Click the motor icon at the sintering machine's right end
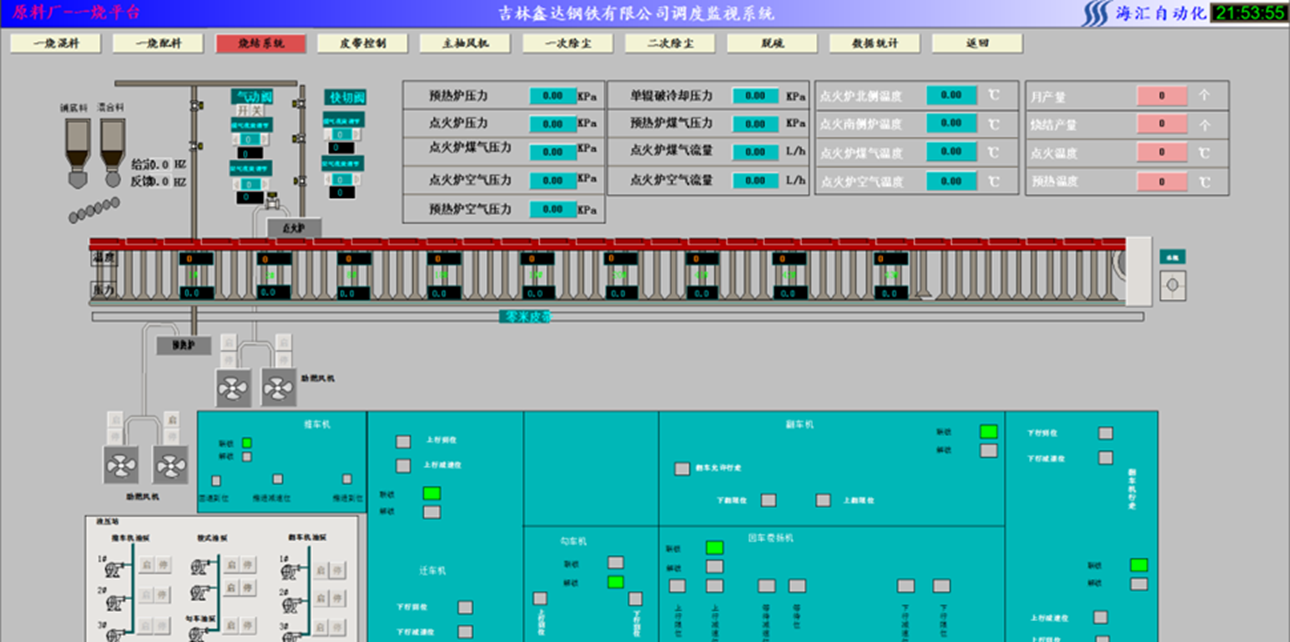This screenshot has width=1290, height=642. (x=1172, y=286)
